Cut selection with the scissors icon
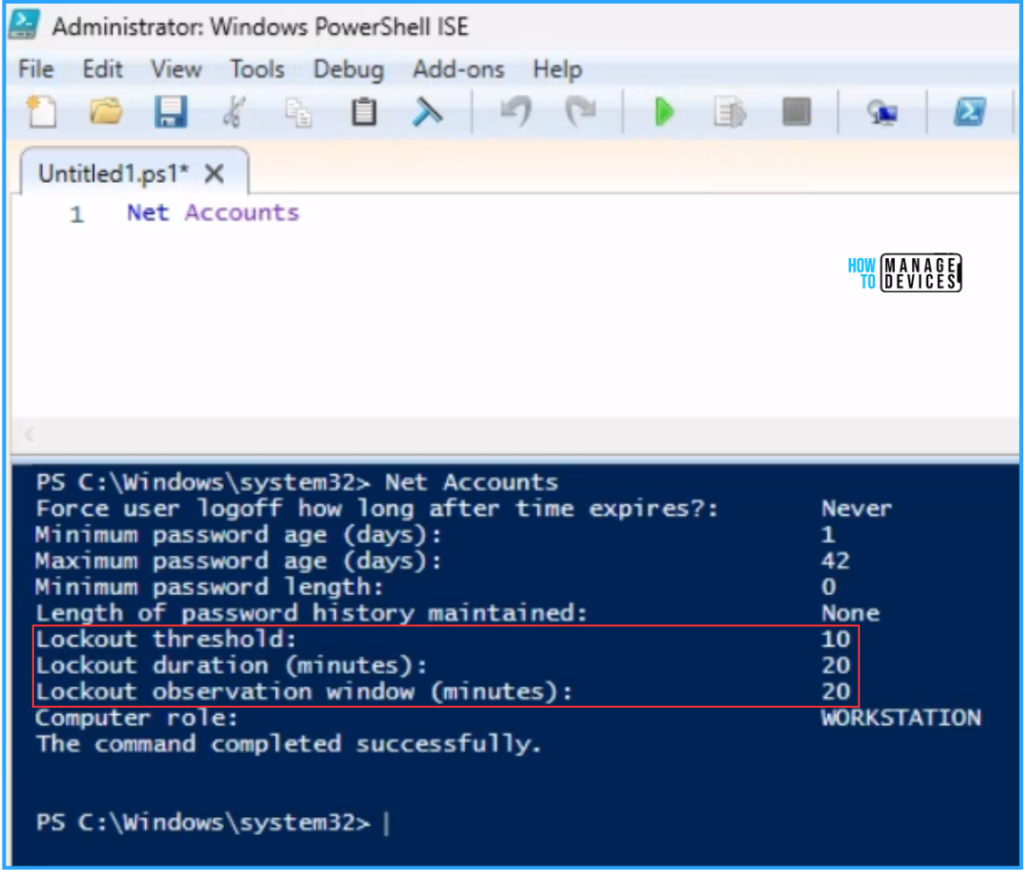This screenshot has width=1024, height=870. [x=234, y=112]
